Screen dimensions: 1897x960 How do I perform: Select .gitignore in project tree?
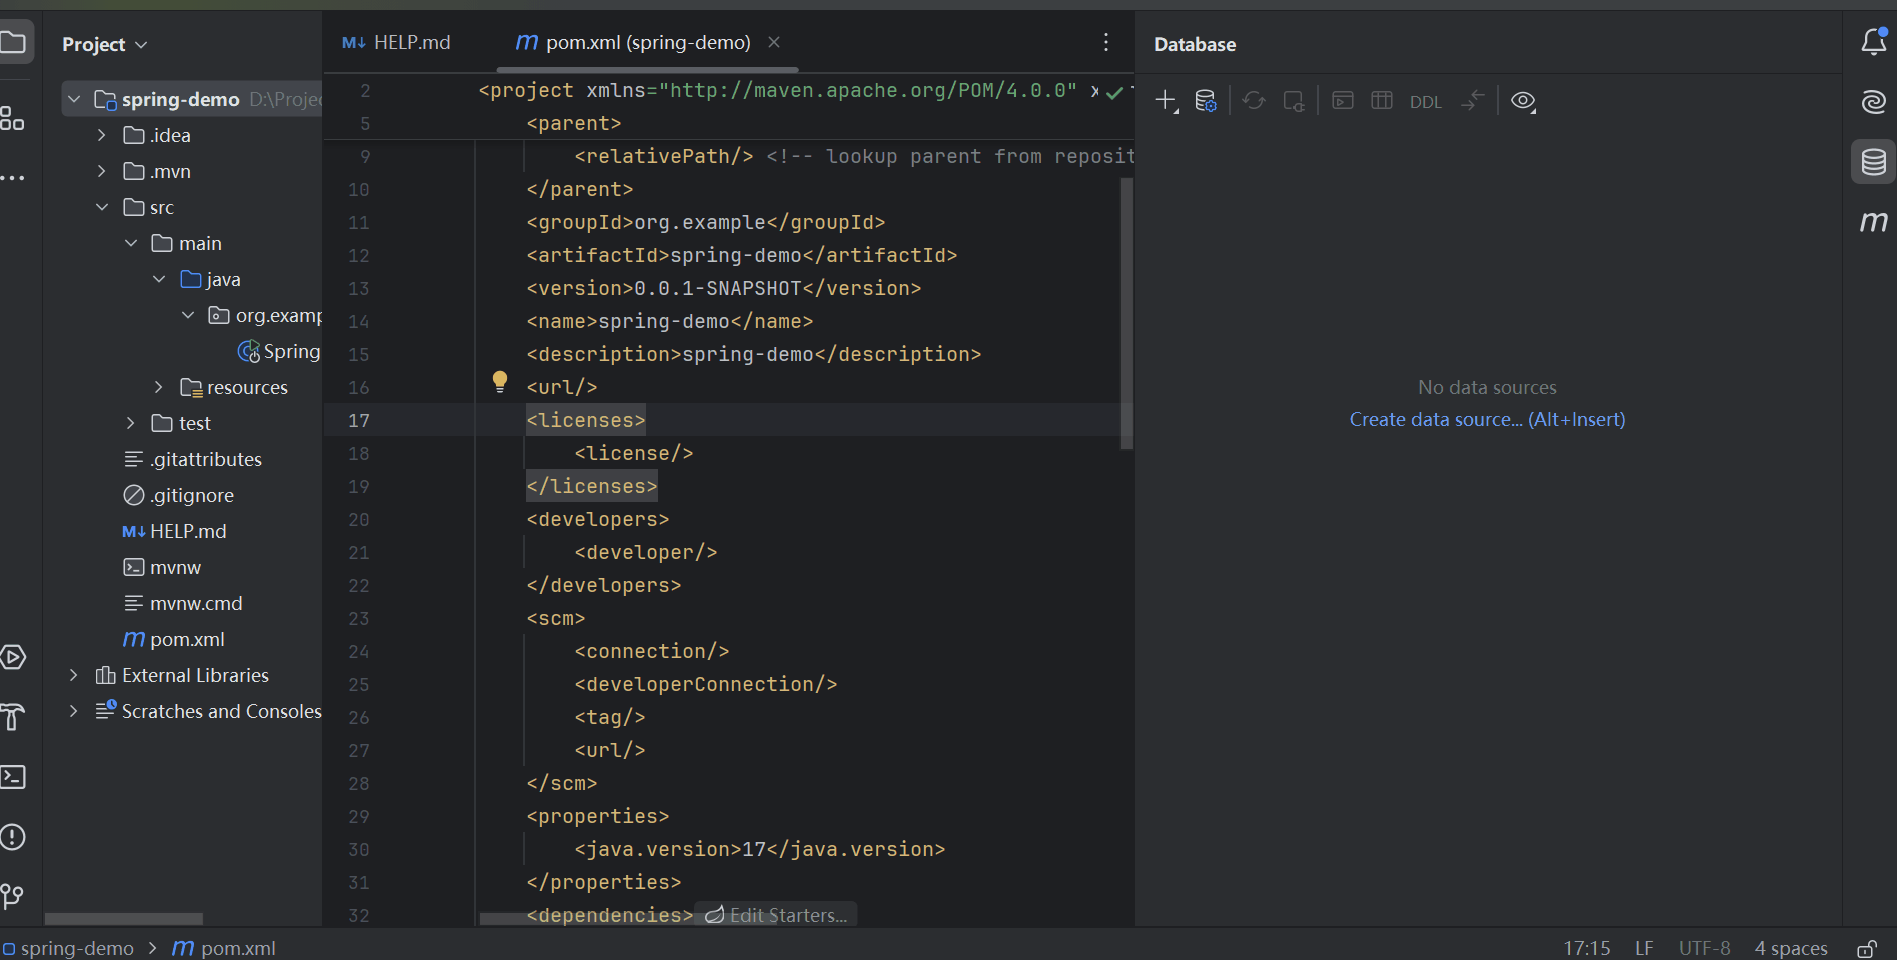pyautogui.click(x=178, y=495)
